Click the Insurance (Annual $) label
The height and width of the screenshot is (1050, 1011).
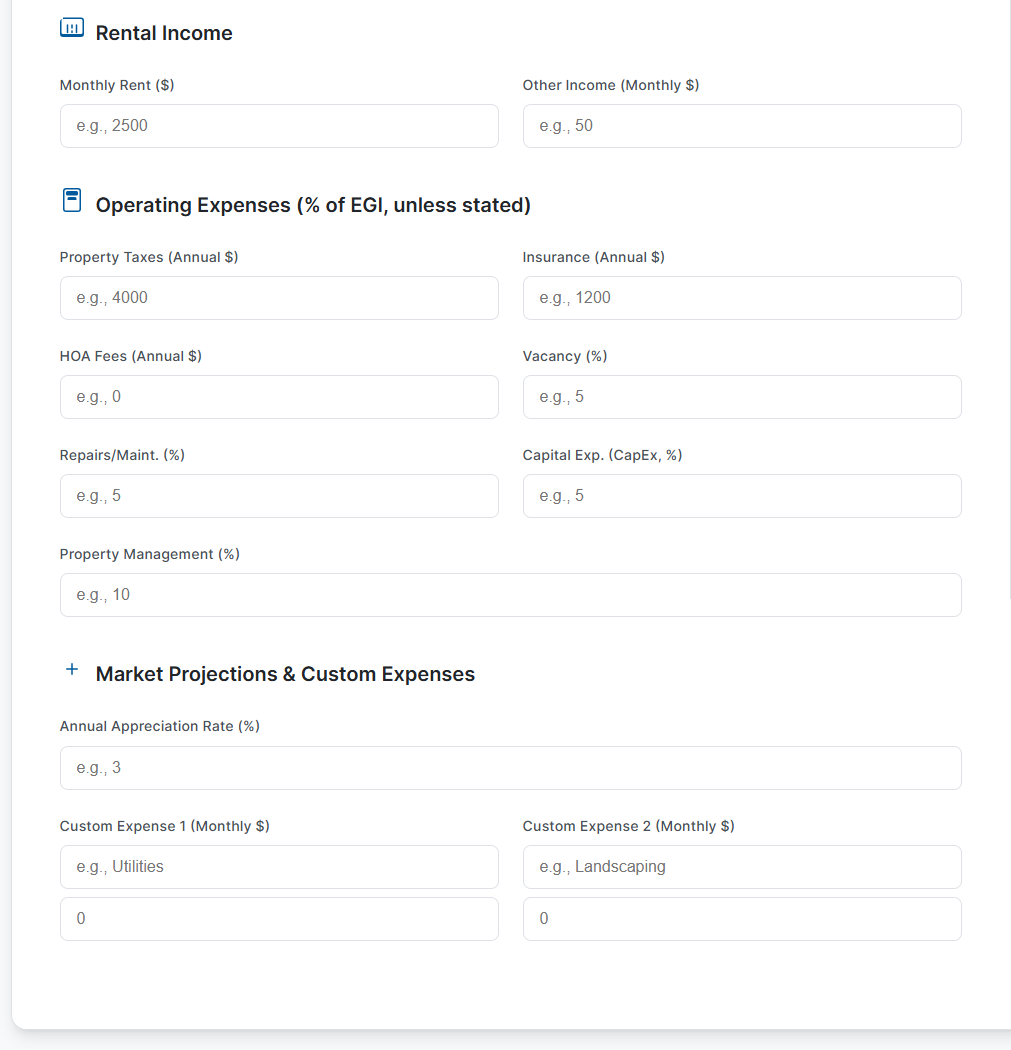point(593,257)
